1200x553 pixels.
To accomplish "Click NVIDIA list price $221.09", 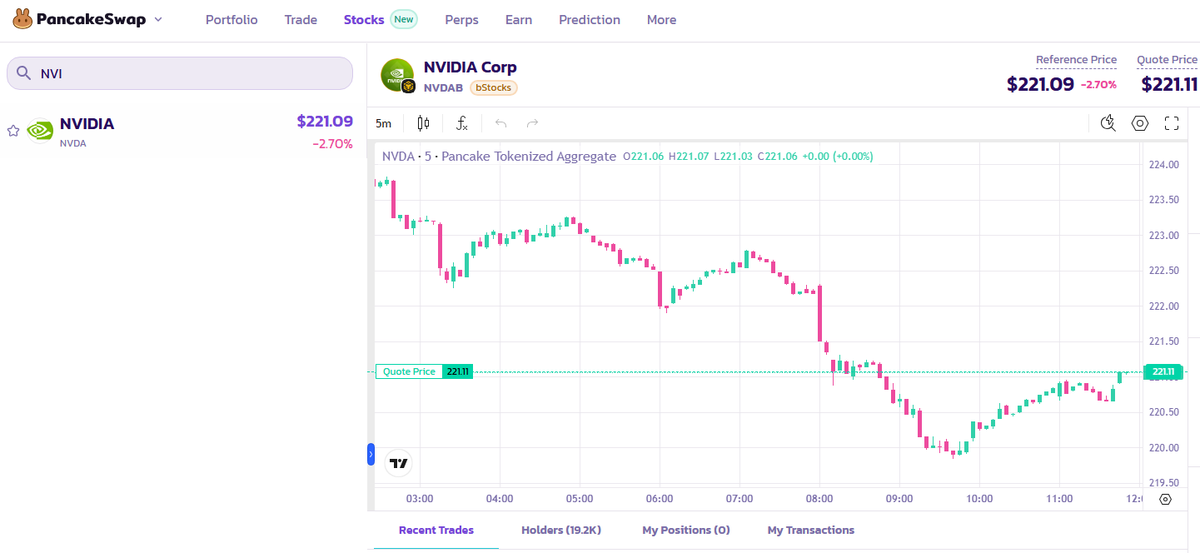I will coord(325,121).
